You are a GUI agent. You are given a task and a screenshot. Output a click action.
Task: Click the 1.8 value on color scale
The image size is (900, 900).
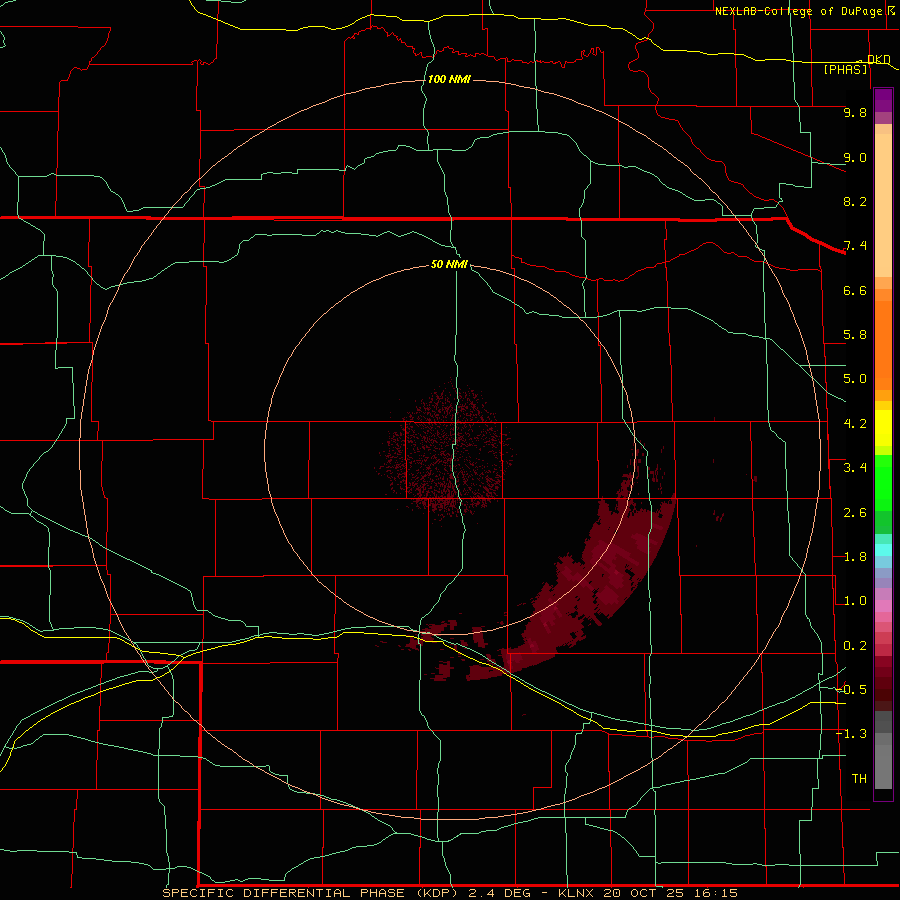coord(855,557)
